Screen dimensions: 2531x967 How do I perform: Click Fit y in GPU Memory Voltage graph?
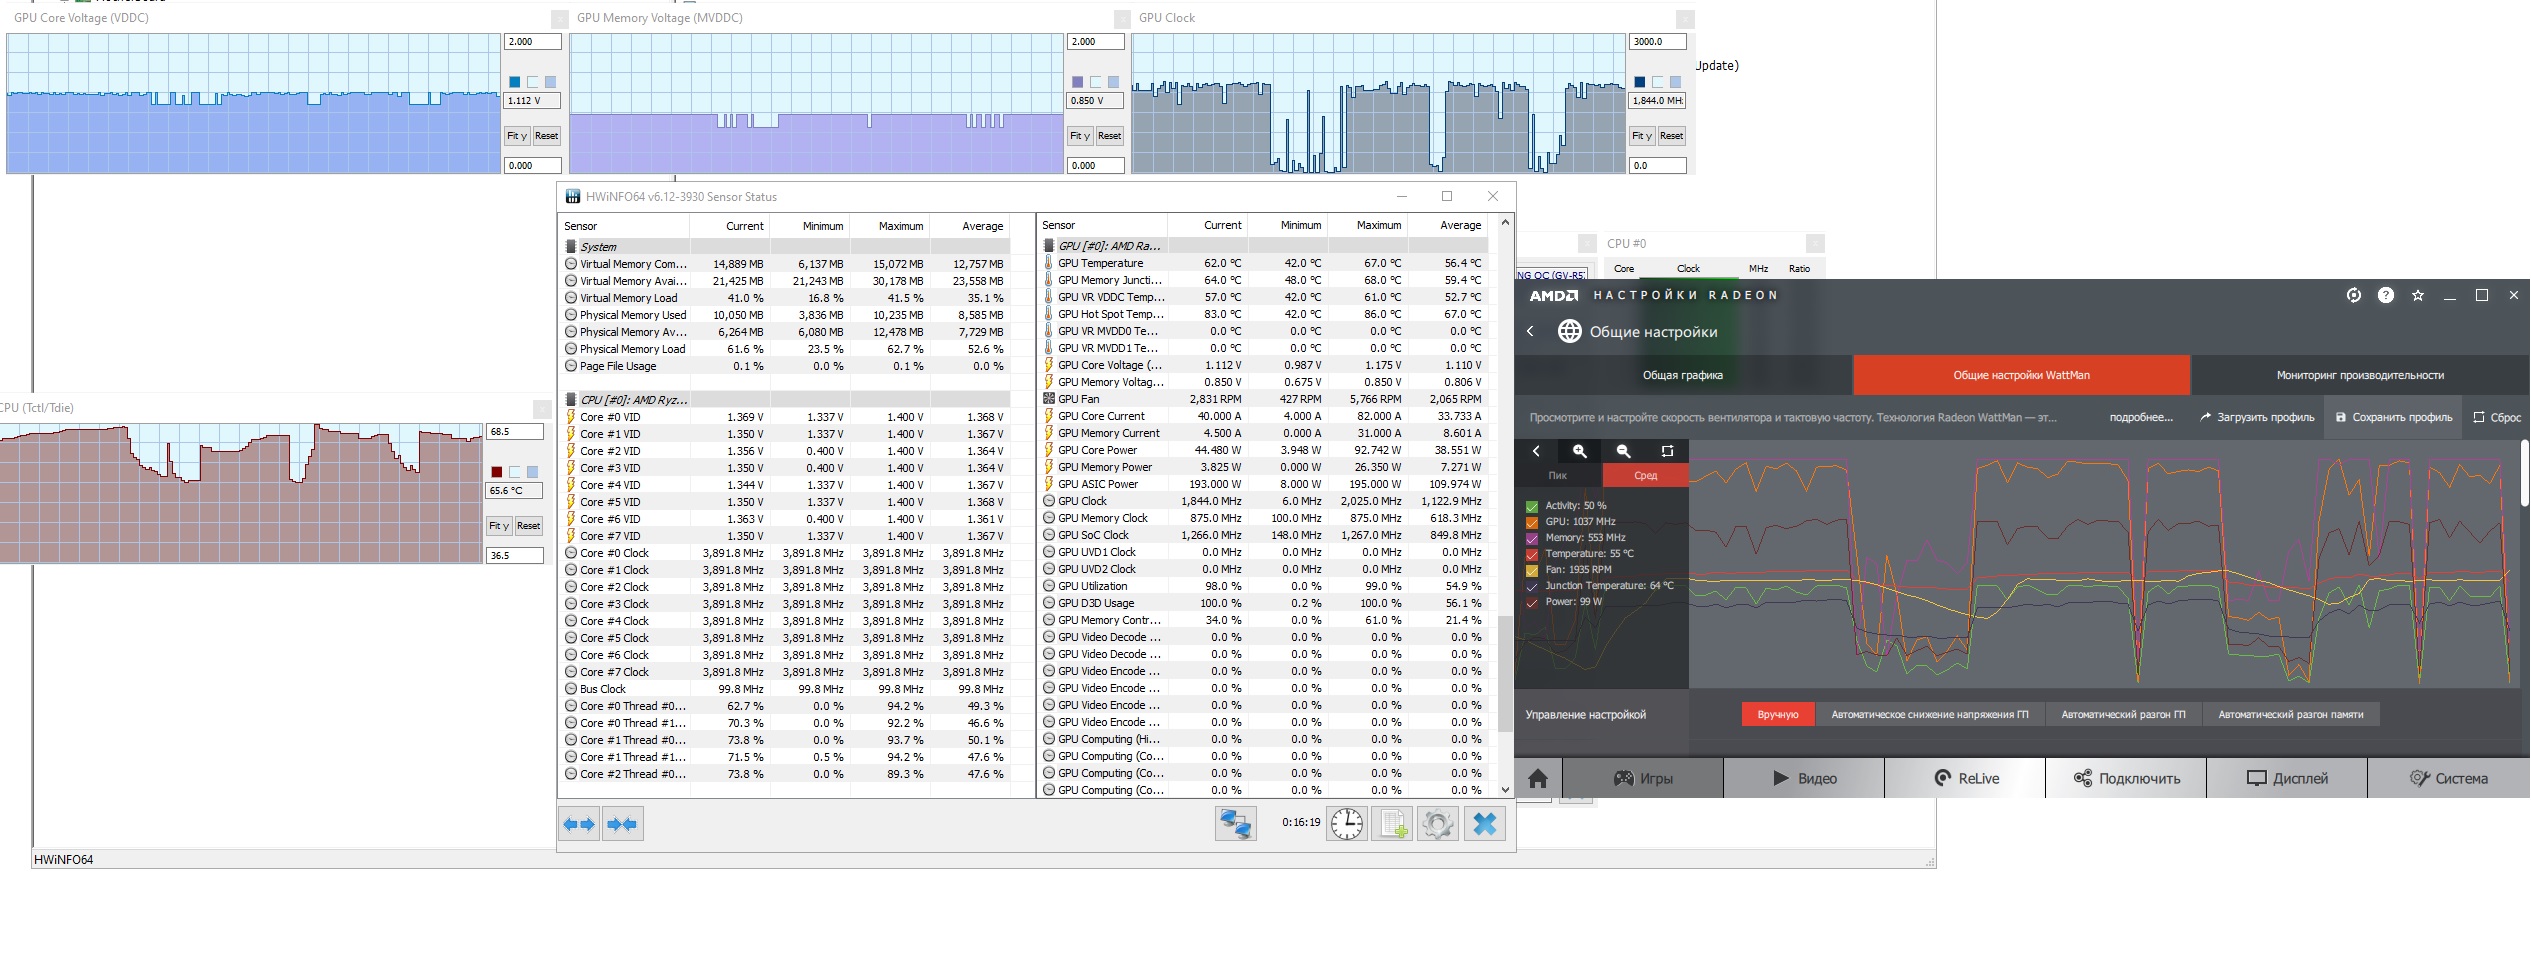[x=1079, y=136]
